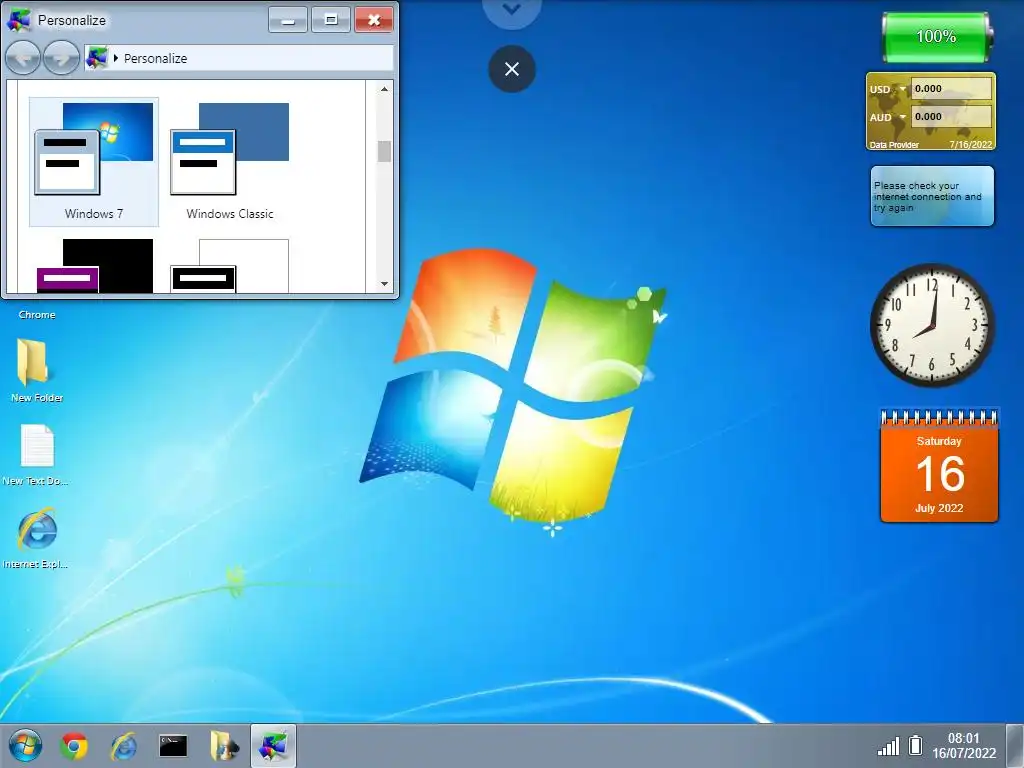Click the Windows 7 theme label
Screen dimensions: 1024x768
[x=94, y=214]
